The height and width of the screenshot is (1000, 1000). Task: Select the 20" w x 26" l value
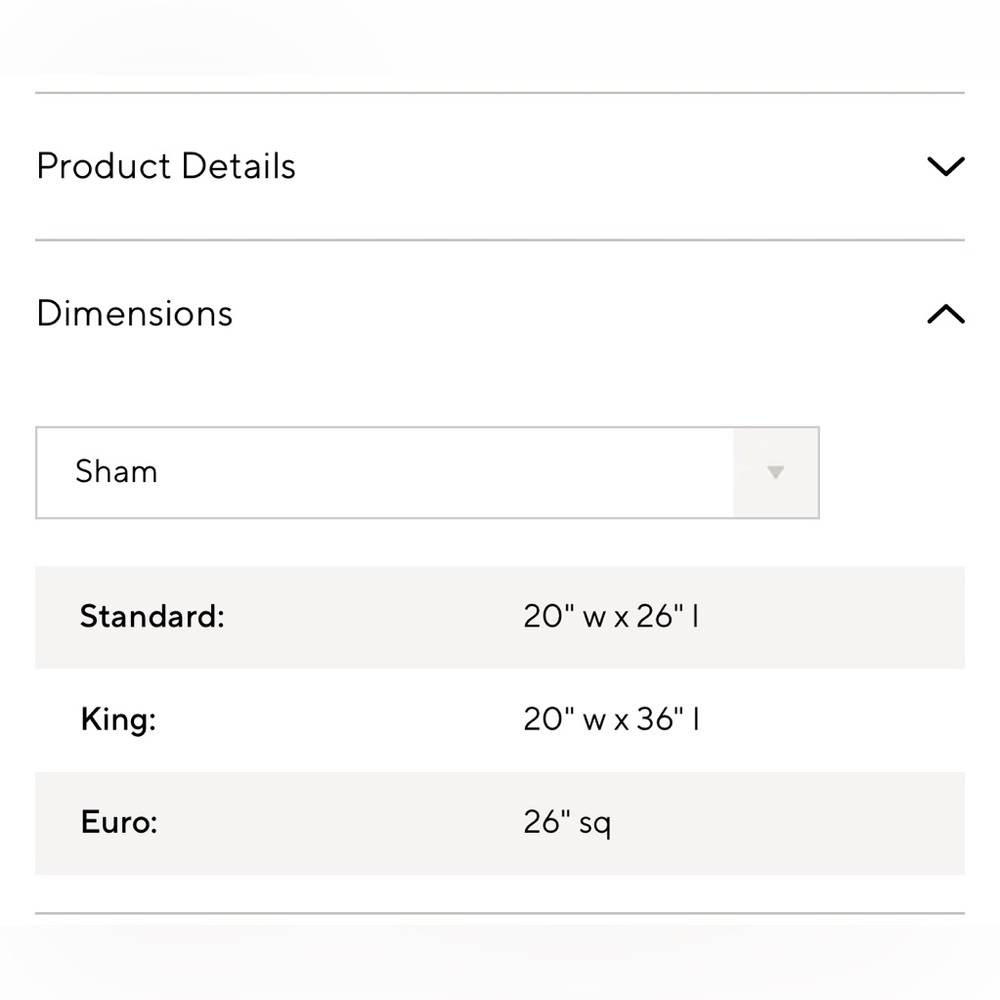tap(611, 617)
